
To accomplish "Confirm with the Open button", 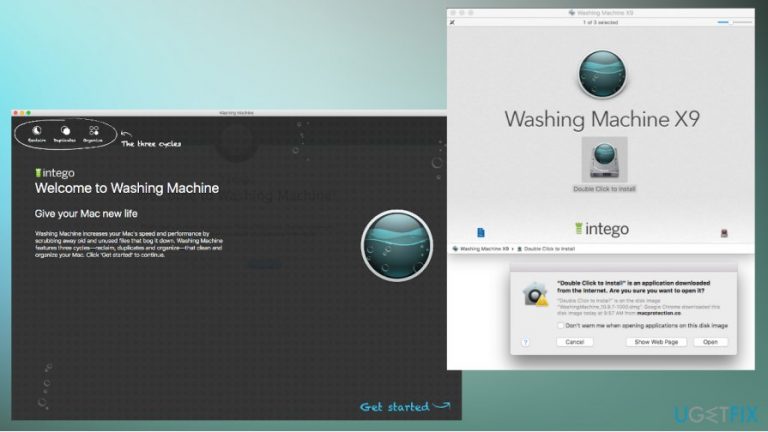I will pyautogui.click(x=710, y=342).
